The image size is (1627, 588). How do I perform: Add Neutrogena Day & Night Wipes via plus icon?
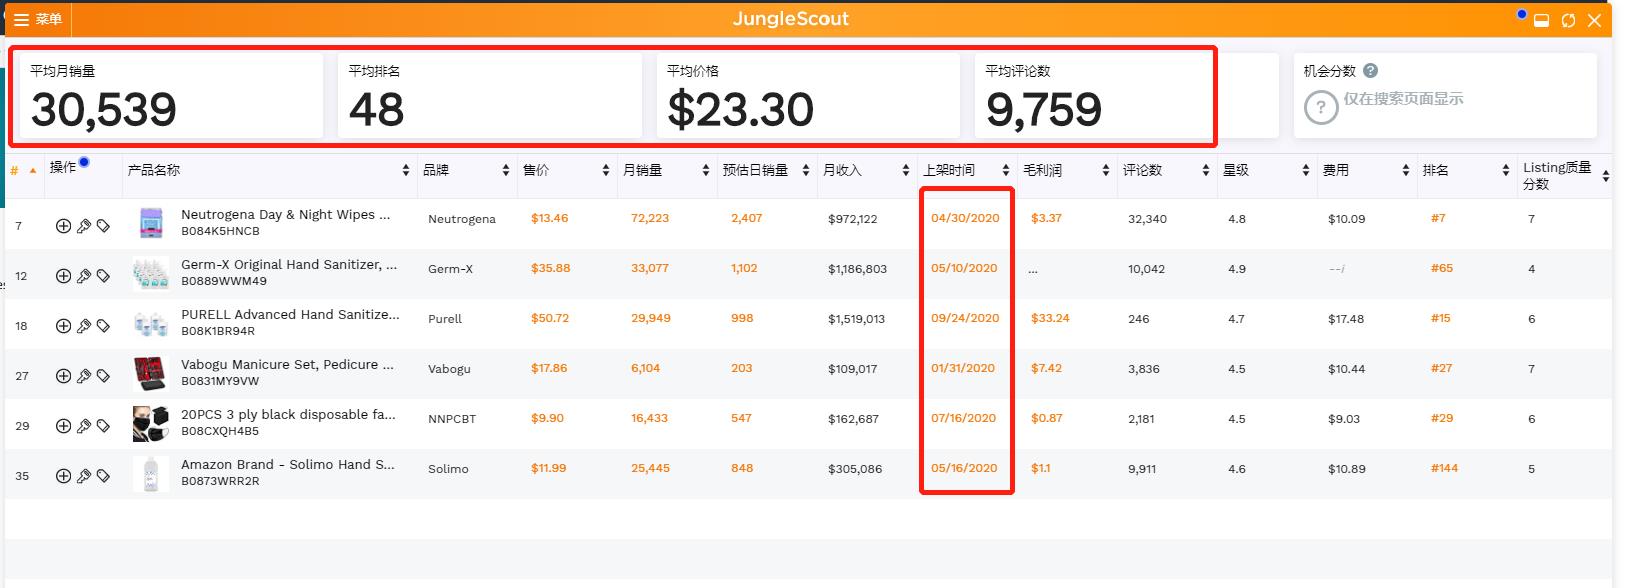click(x=63, y=226)
